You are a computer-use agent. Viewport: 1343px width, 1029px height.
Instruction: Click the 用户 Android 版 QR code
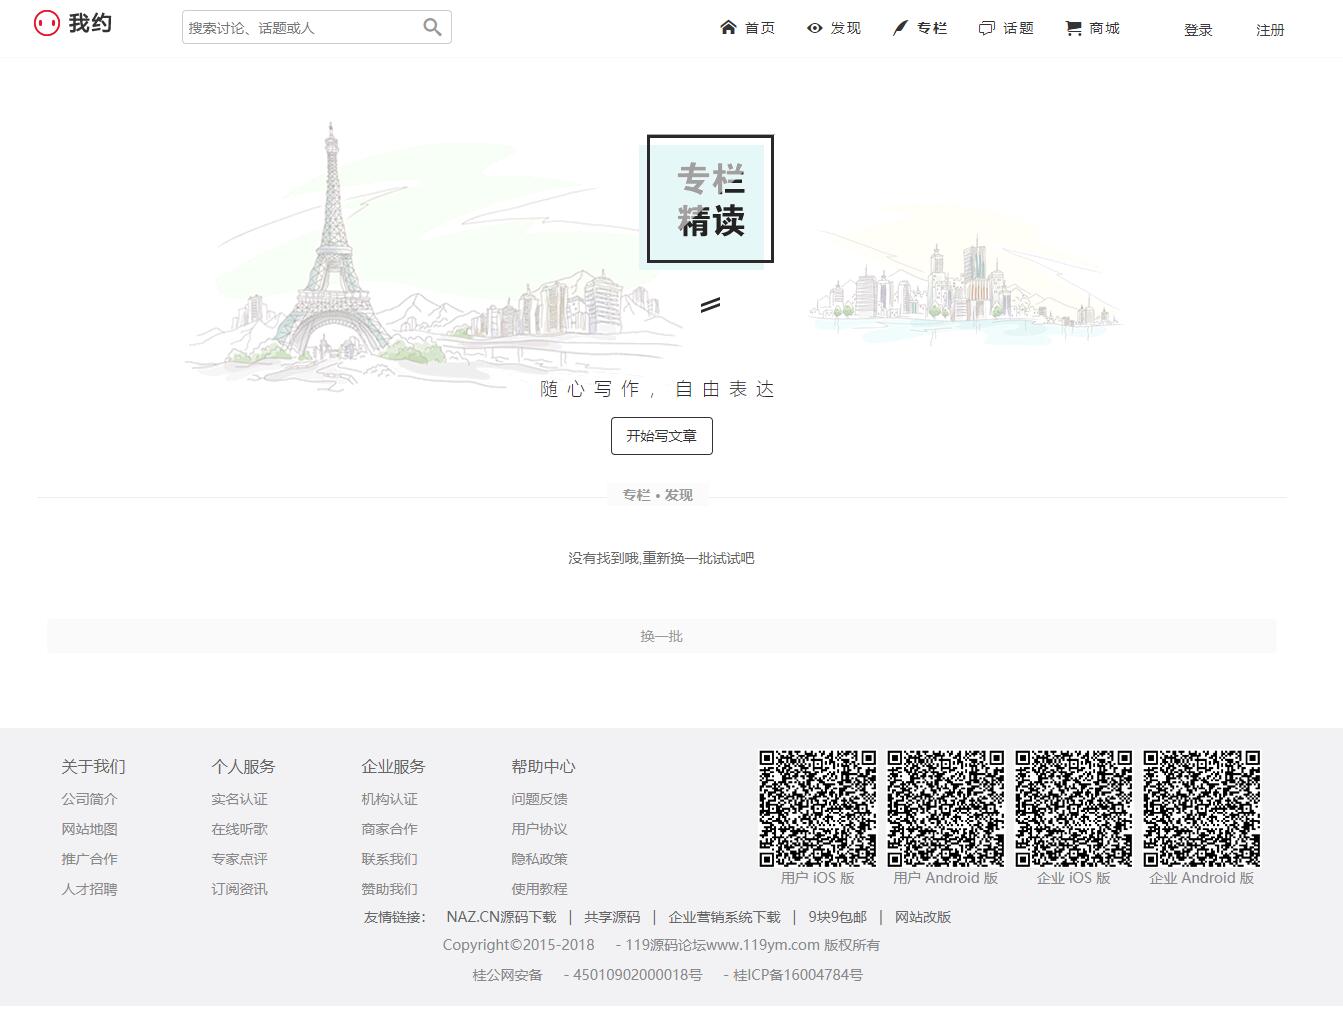(x=946, y=808)
